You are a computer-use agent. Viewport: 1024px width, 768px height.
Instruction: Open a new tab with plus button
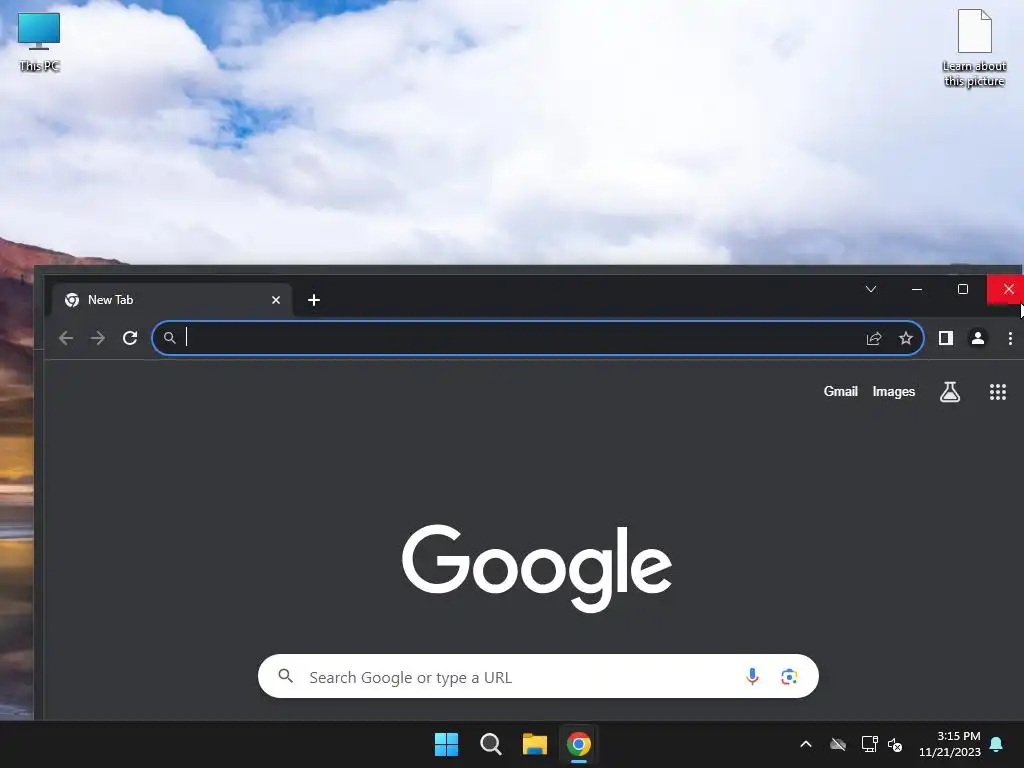313,300
